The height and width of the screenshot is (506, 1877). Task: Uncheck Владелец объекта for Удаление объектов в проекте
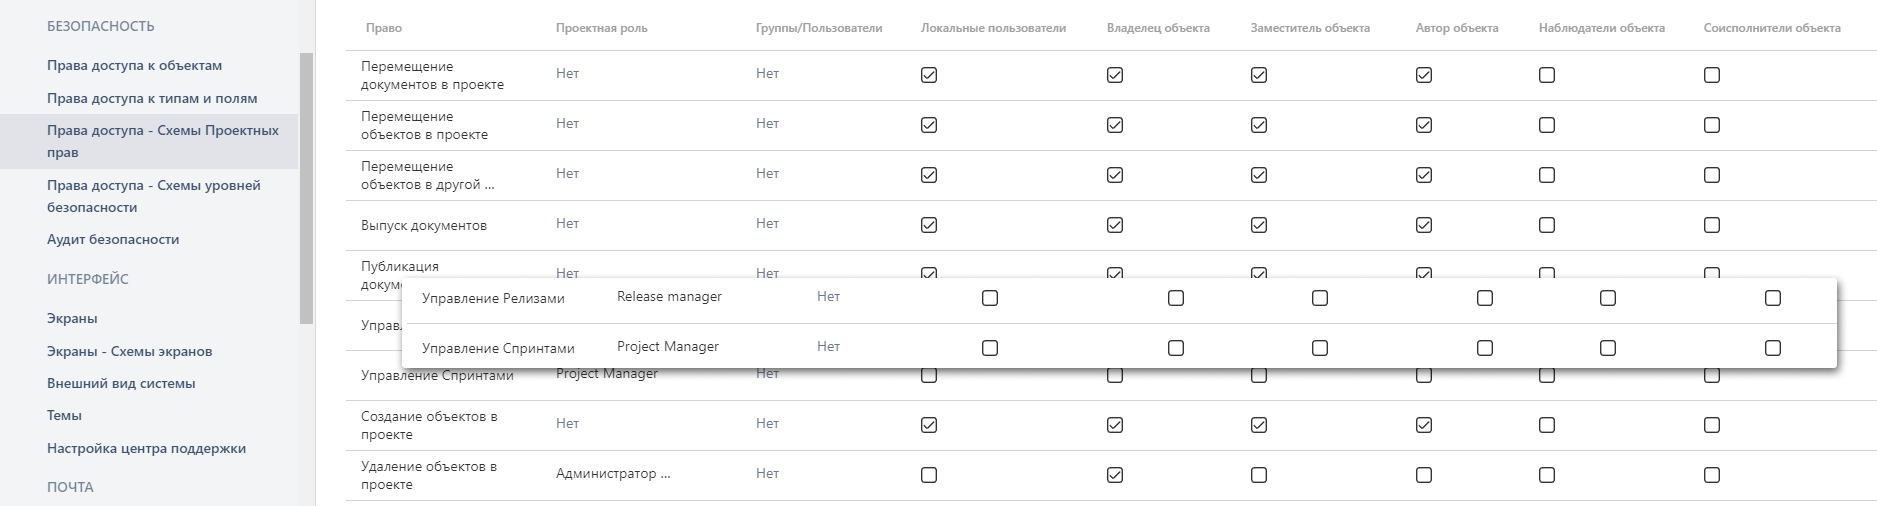click(x=1115, y=475)
